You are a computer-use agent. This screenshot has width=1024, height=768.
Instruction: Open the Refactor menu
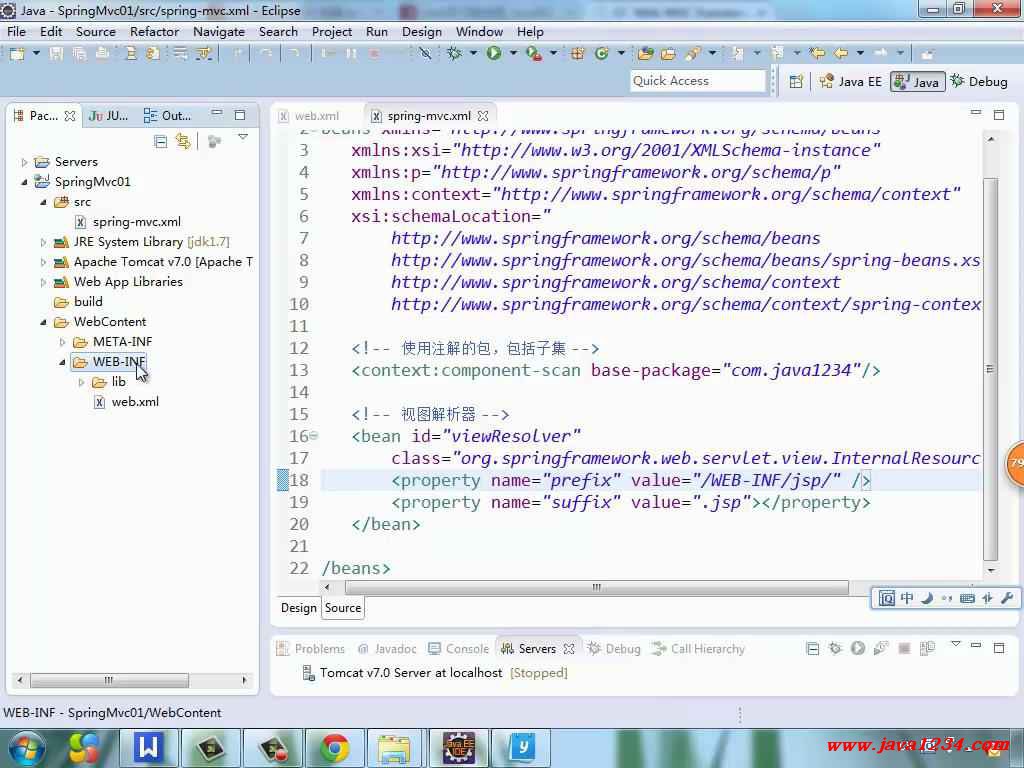pyautogui.click(x=154, y=31)
